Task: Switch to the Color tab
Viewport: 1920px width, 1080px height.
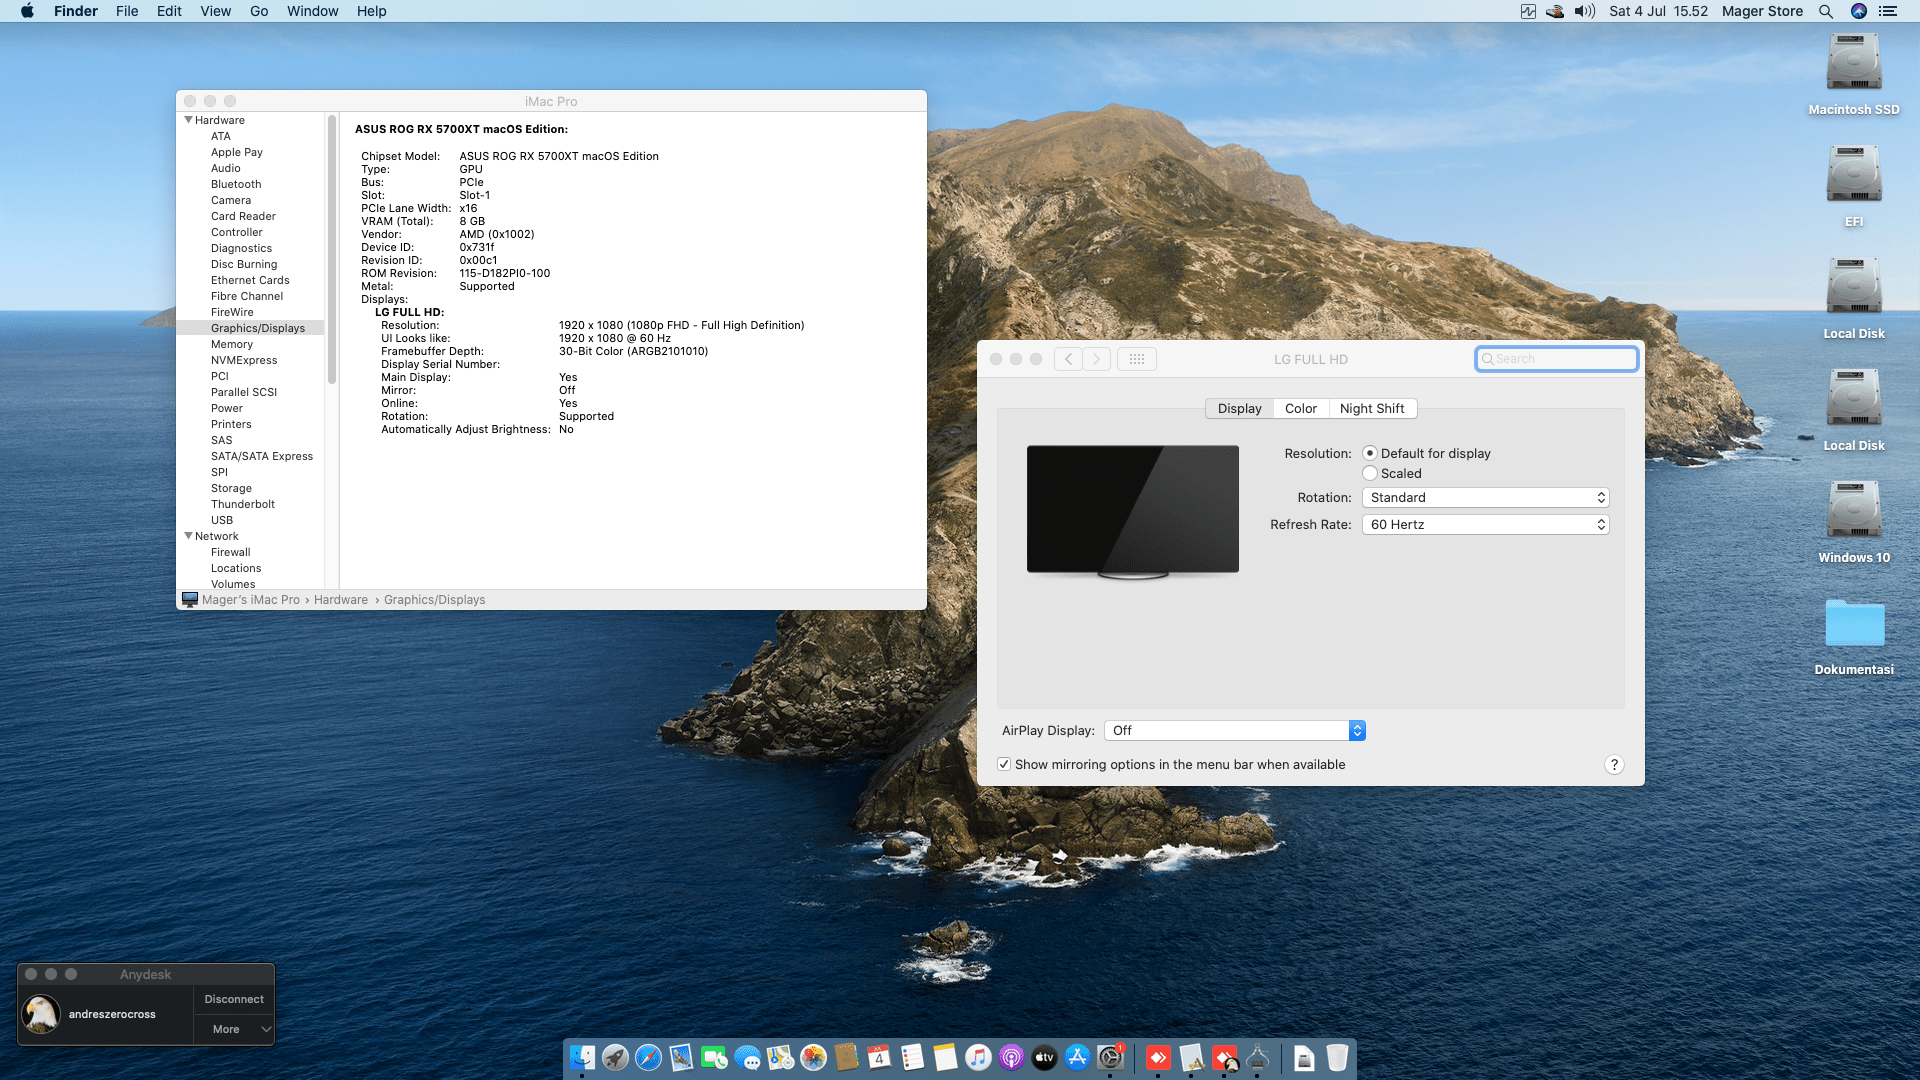Action: pyautogui.click(x=1300, y=408)
